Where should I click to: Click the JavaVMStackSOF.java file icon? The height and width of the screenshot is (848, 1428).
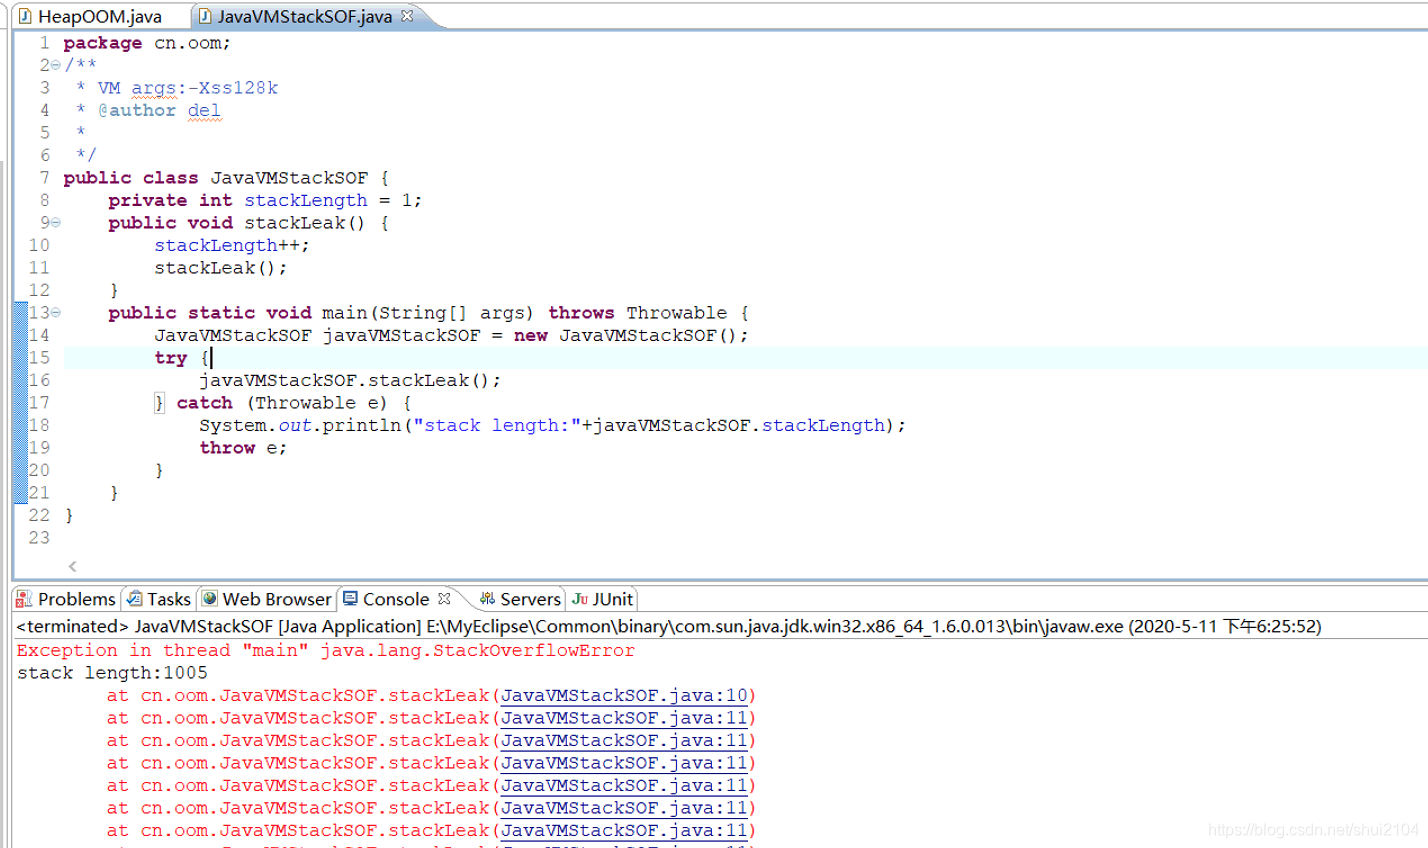tap(205, 16)
